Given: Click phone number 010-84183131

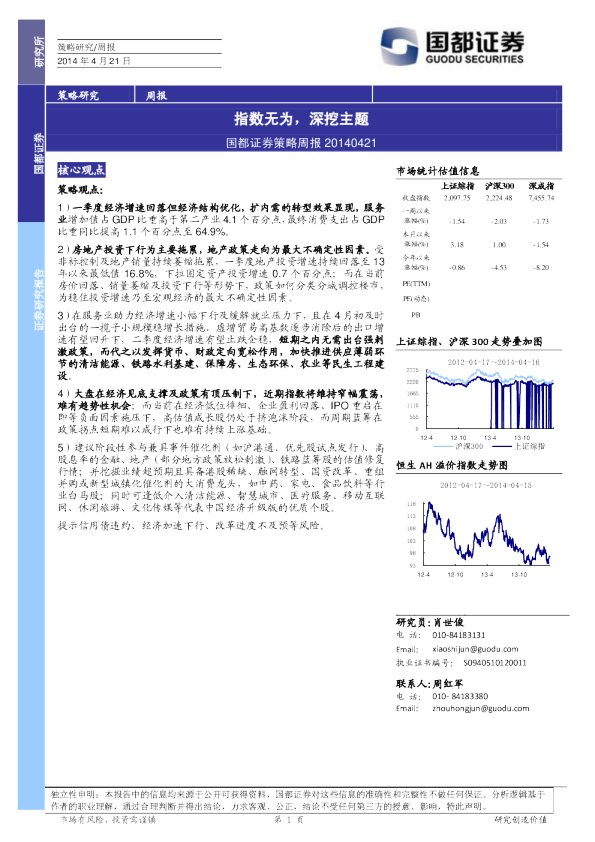Looking at the screenshot, I should point(459,635).
